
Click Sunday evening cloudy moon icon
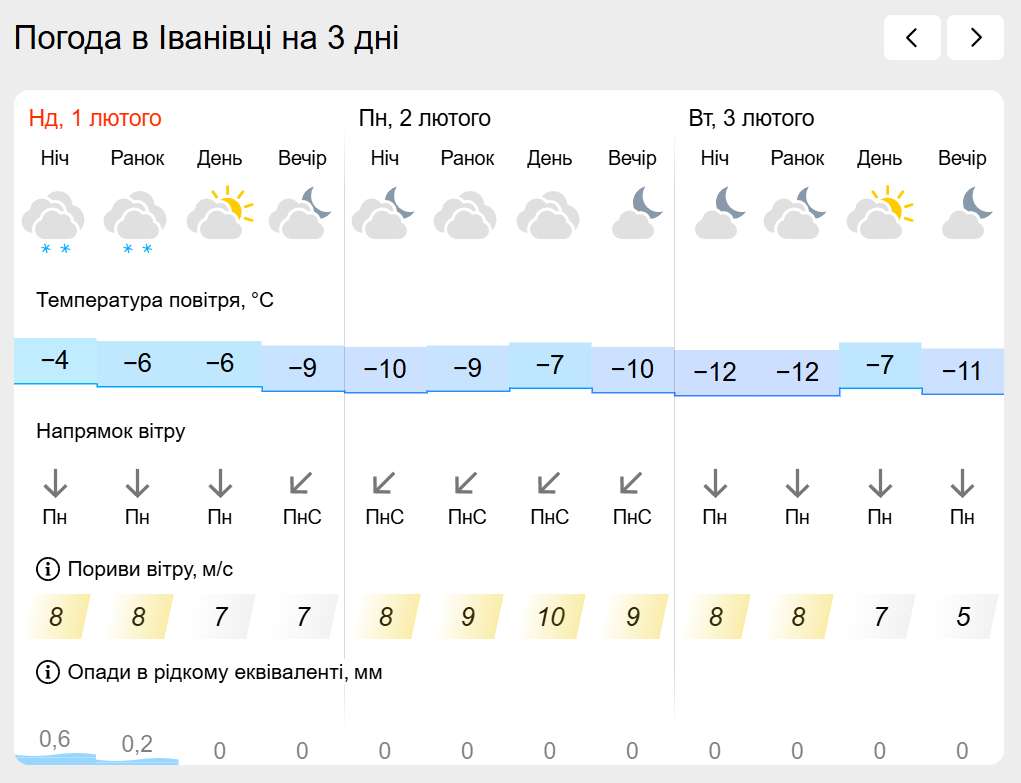[301, 213]
